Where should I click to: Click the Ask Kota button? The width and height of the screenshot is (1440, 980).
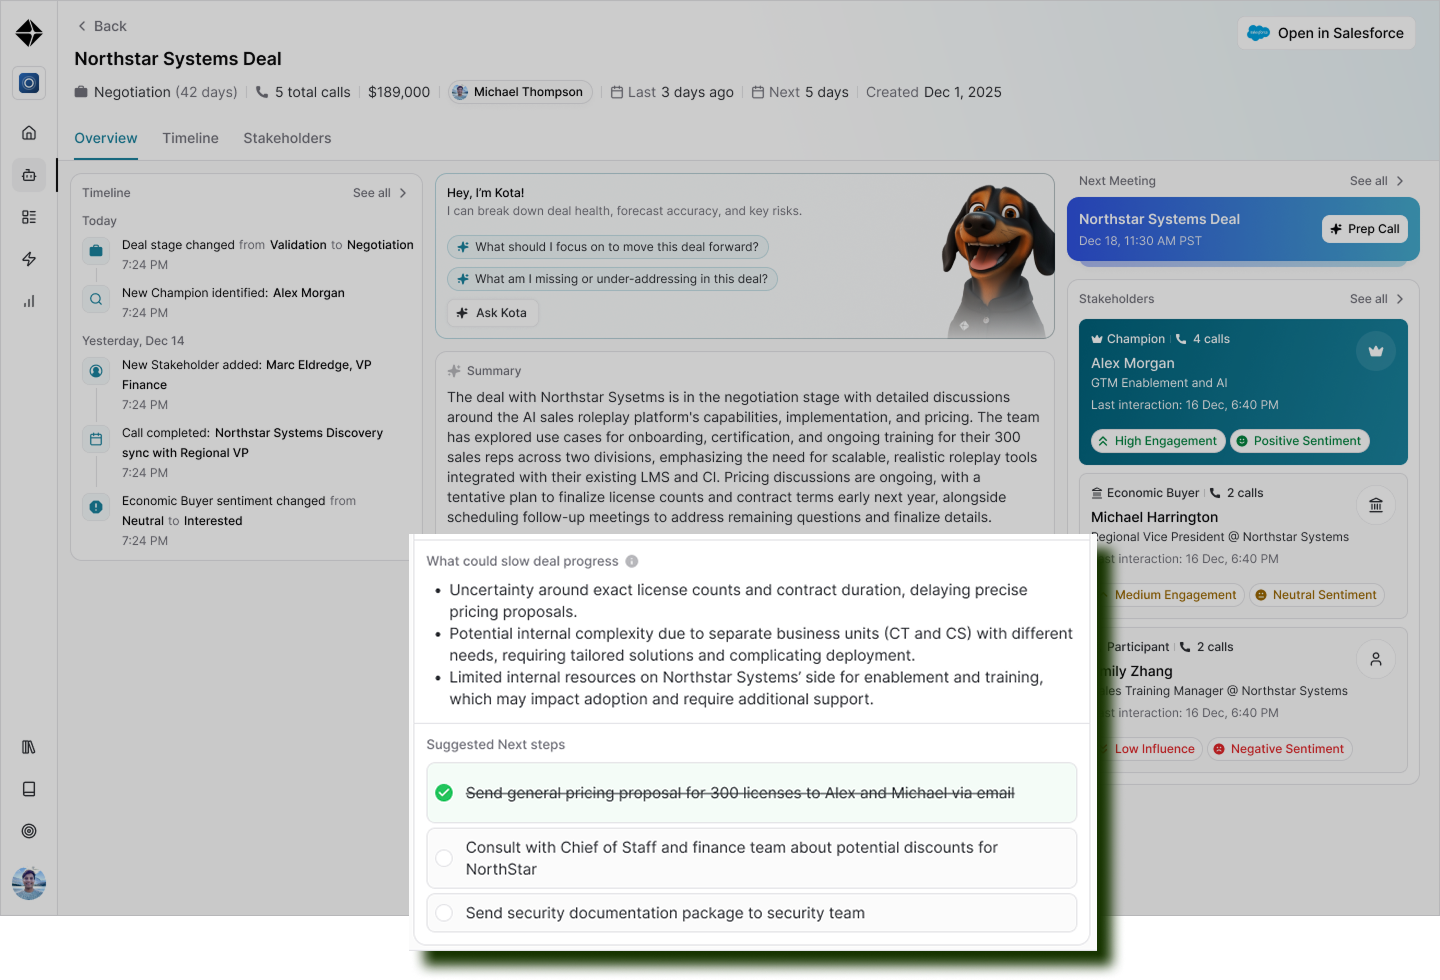coord(492,313)
